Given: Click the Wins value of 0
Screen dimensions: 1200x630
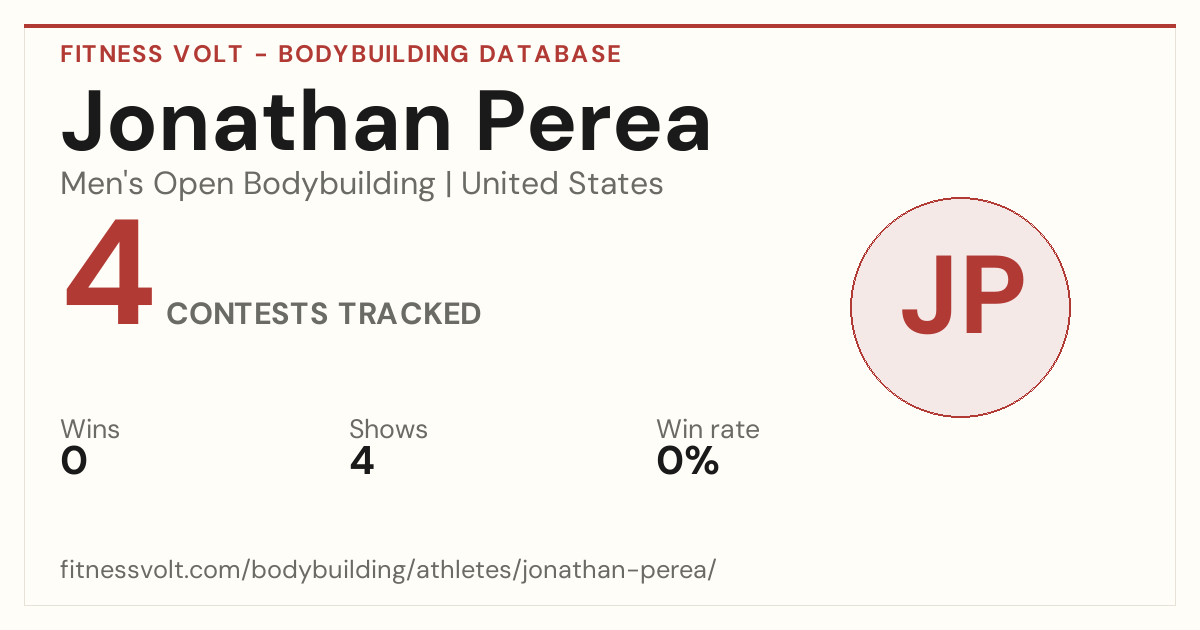Looking at the screenshot, I should 74,461.
